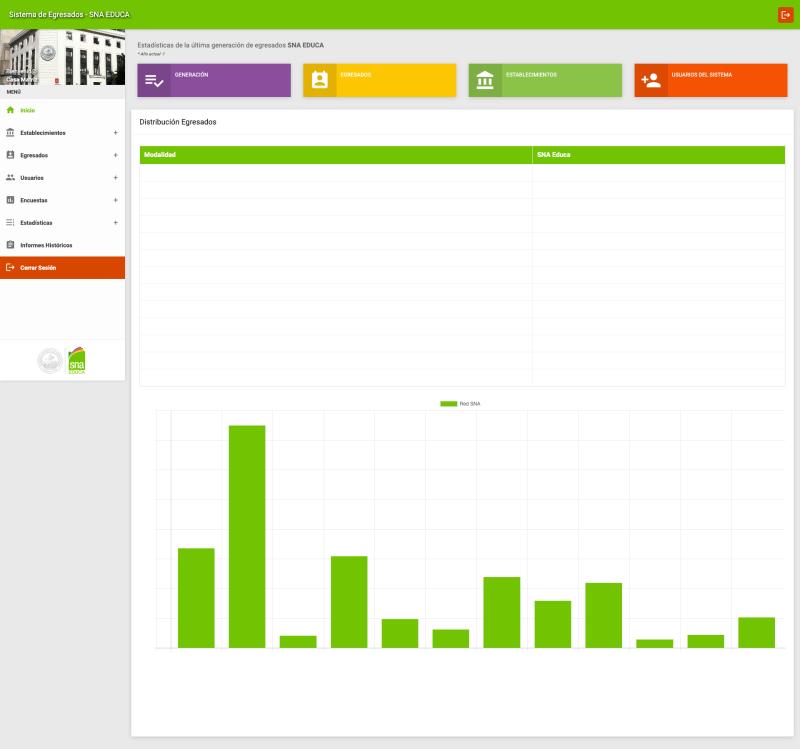Click the green Red SNA legend swatch
The height and width of the screenshot is (749, 800).
tap(448, 404)
